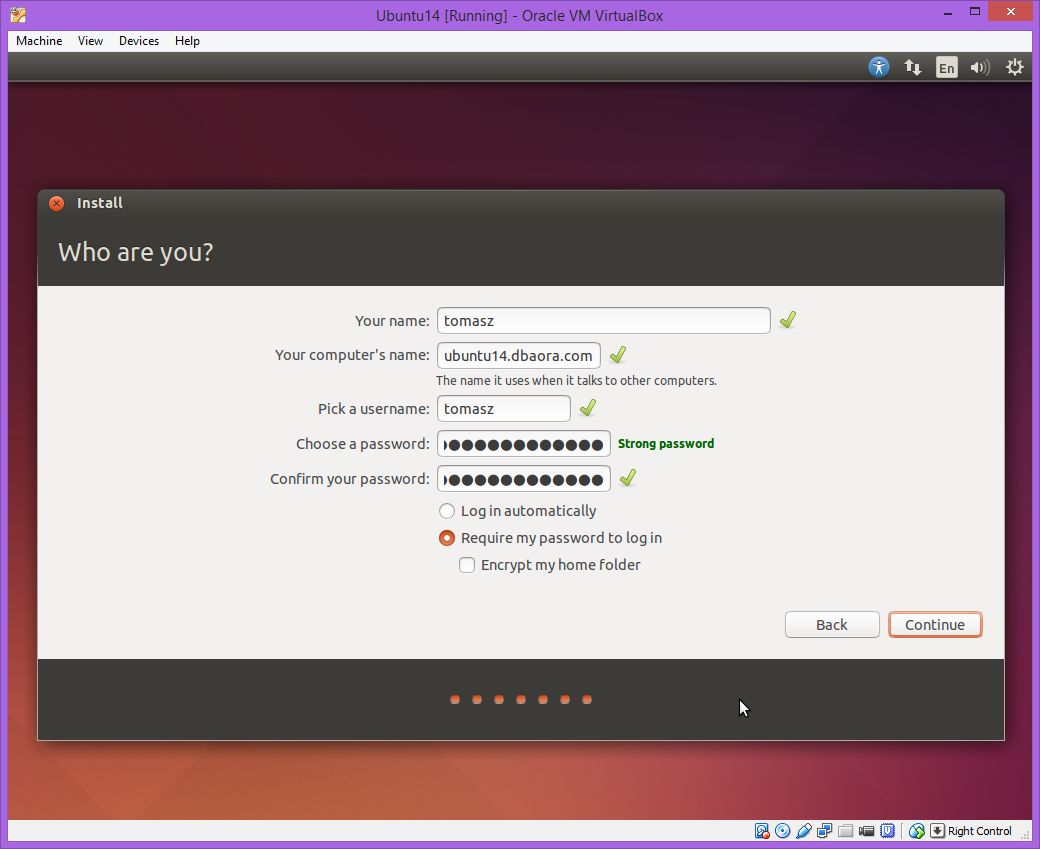Viewport: 1040px width, 849px height.
Task: Click the video capture status icon
Action: coord(866,831)
